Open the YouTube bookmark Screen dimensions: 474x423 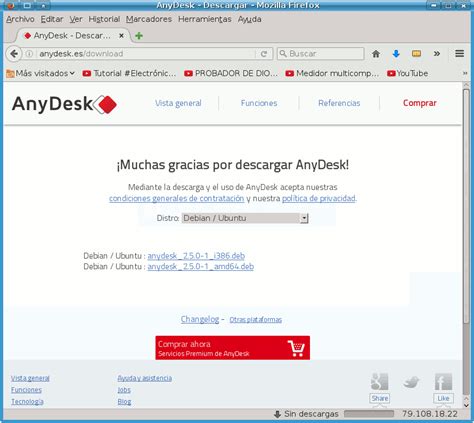click(407, 73)
